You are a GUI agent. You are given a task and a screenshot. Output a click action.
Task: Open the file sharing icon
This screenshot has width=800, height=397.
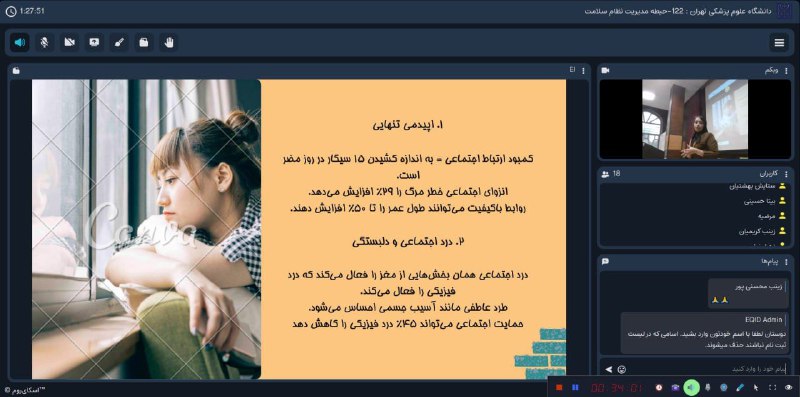(144, 42)
